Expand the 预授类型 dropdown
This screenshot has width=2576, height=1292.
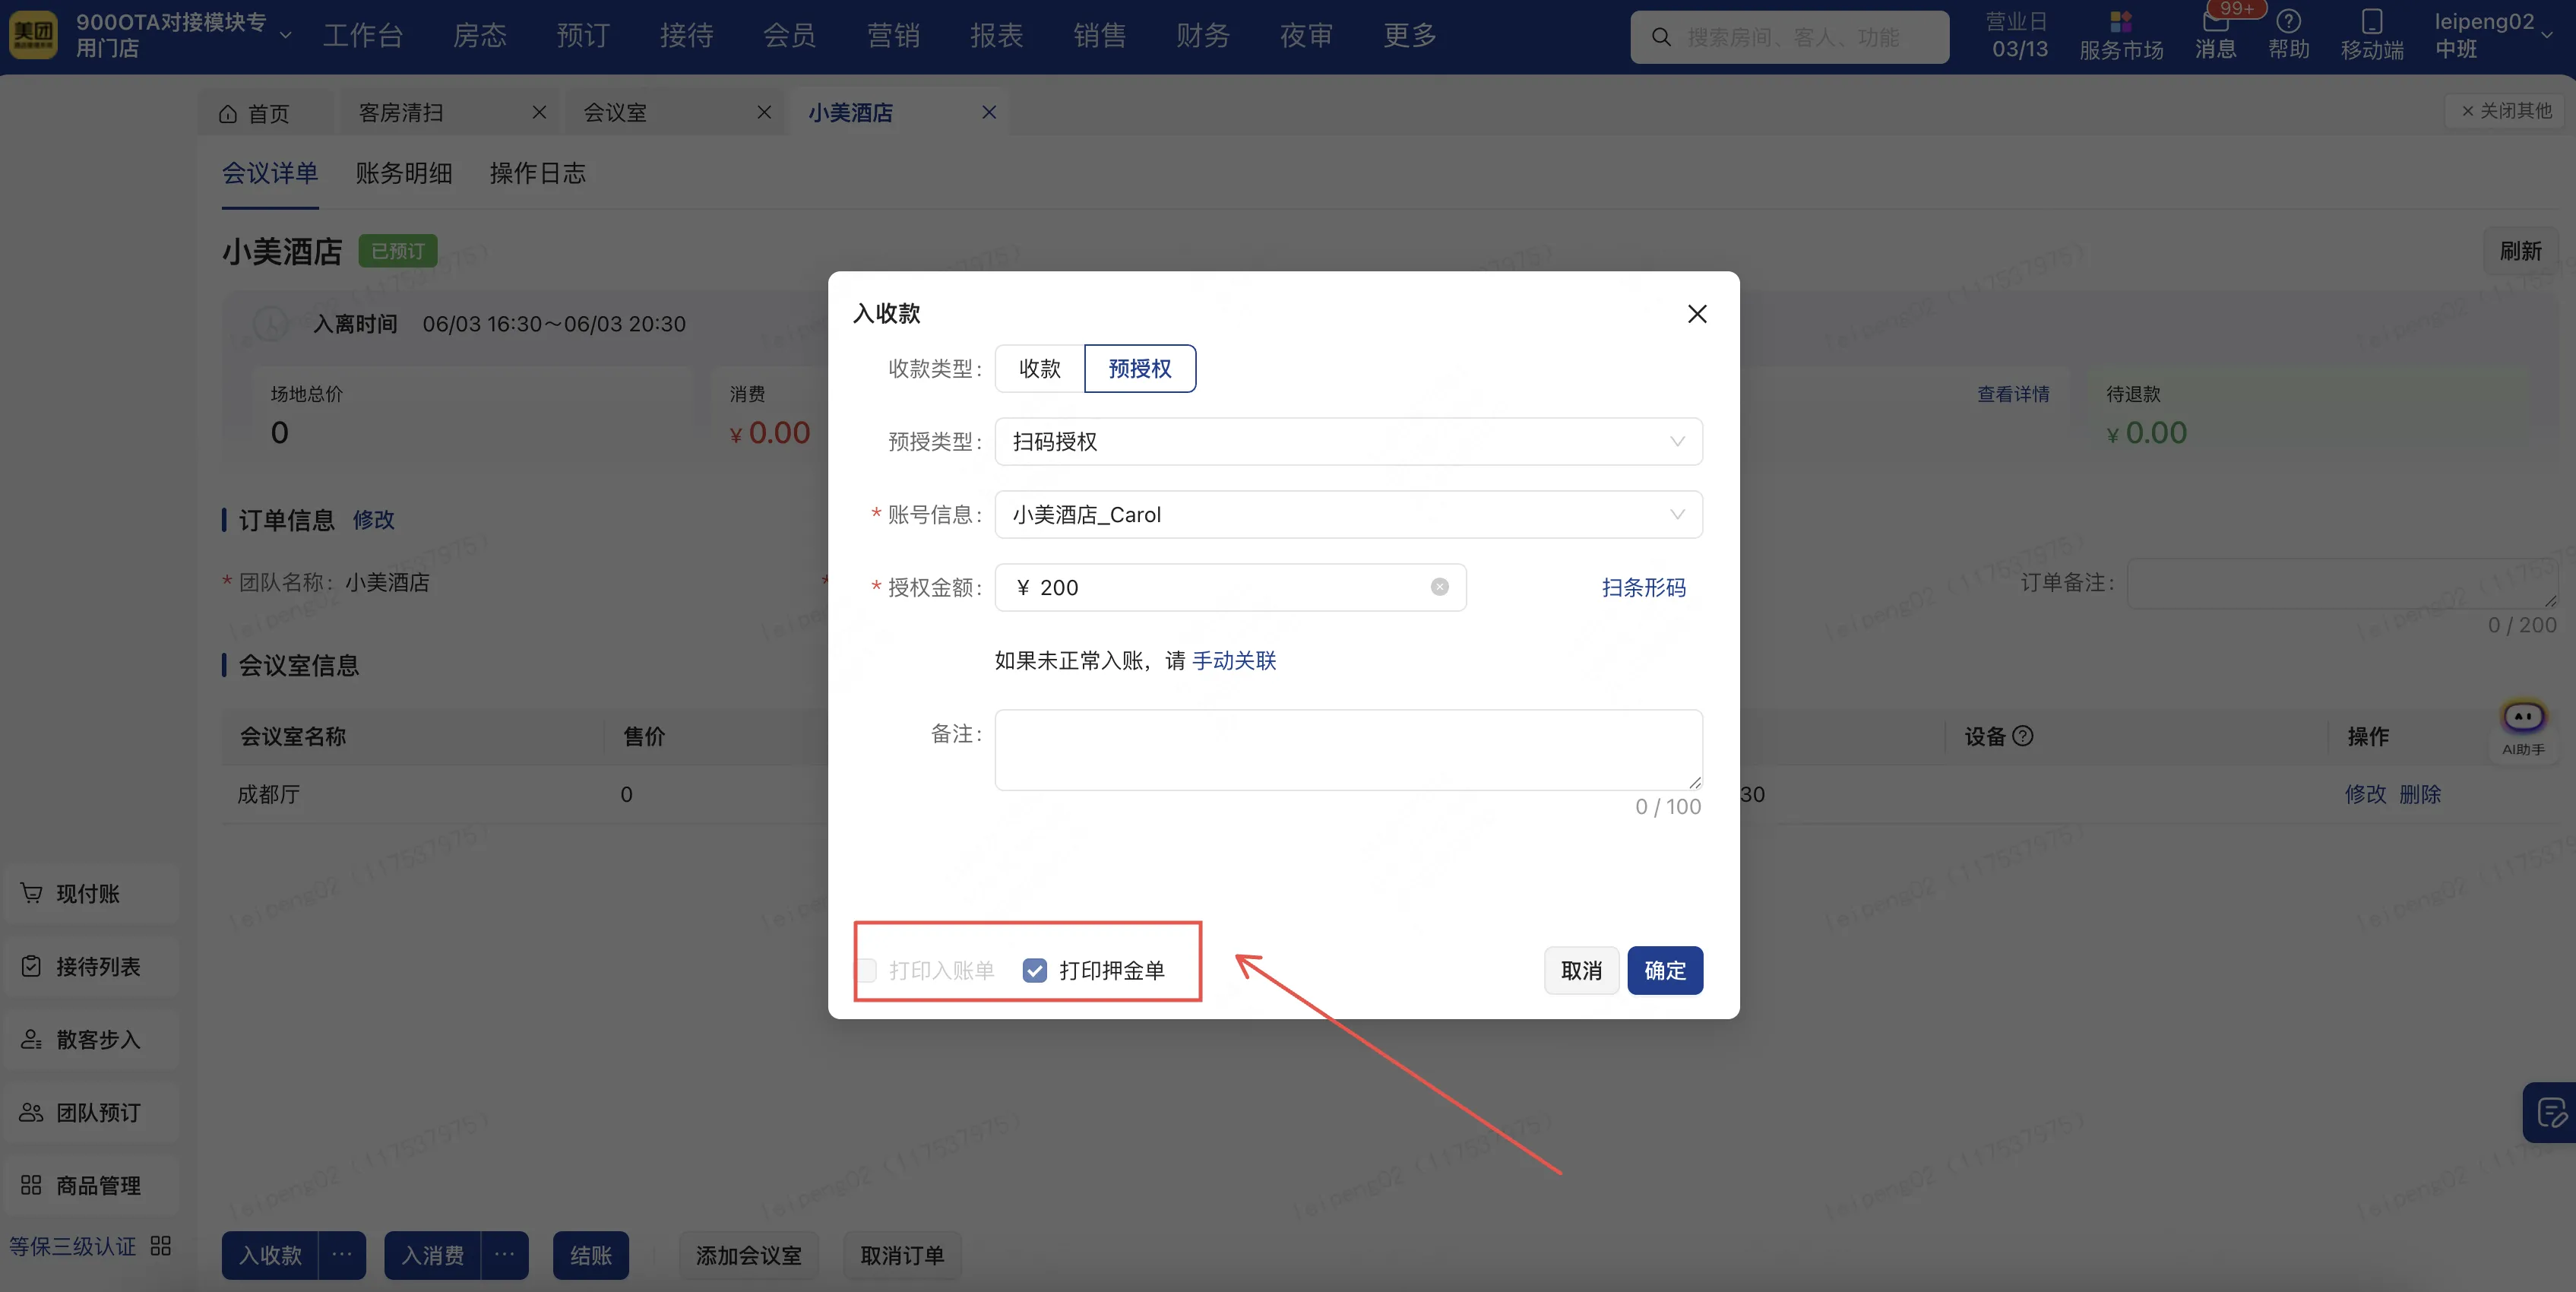[1348, 441]
